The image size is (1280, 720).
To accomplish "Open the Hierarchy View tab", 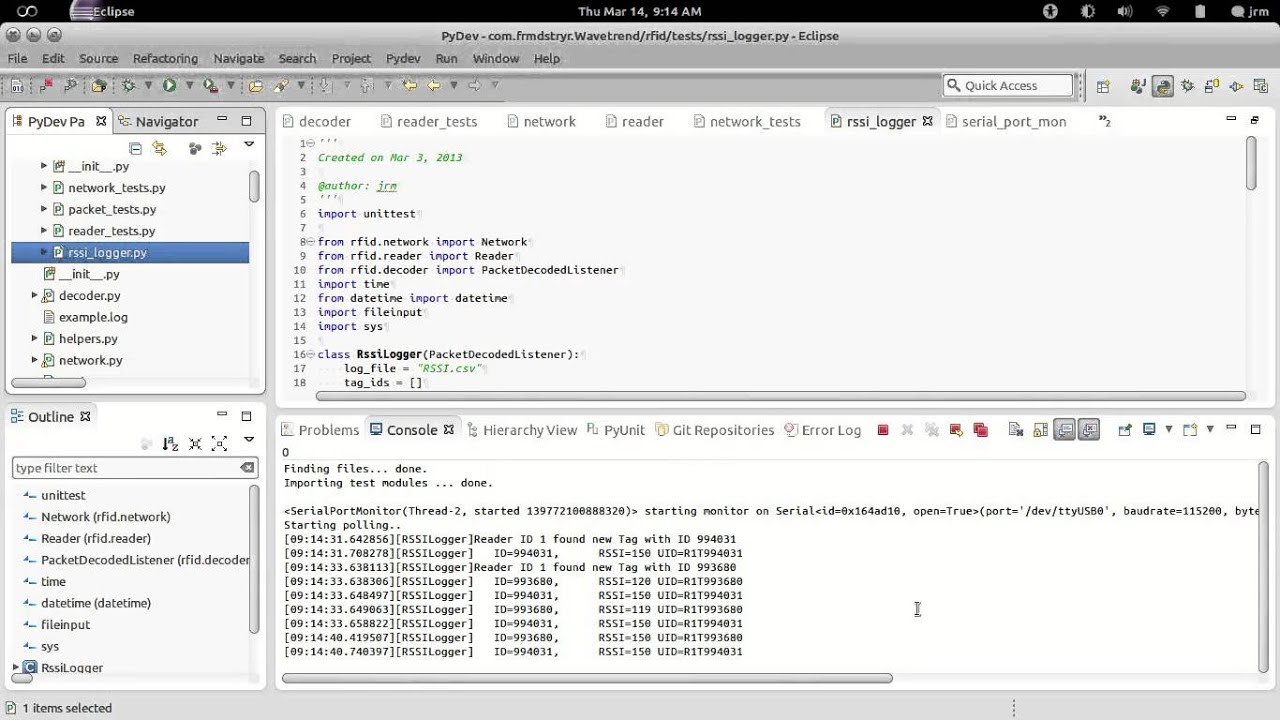I will click(x=521, y=430).
